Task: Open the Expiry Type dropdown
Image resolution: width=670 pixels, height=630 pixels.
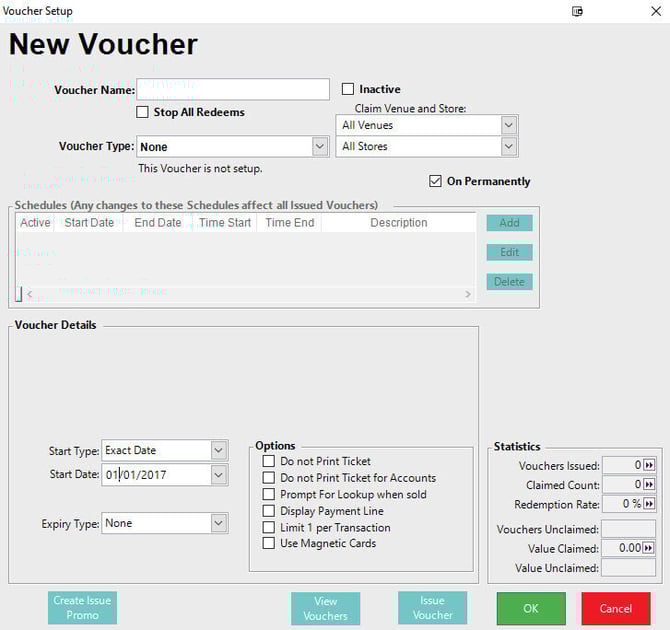Action: (218, 523)
